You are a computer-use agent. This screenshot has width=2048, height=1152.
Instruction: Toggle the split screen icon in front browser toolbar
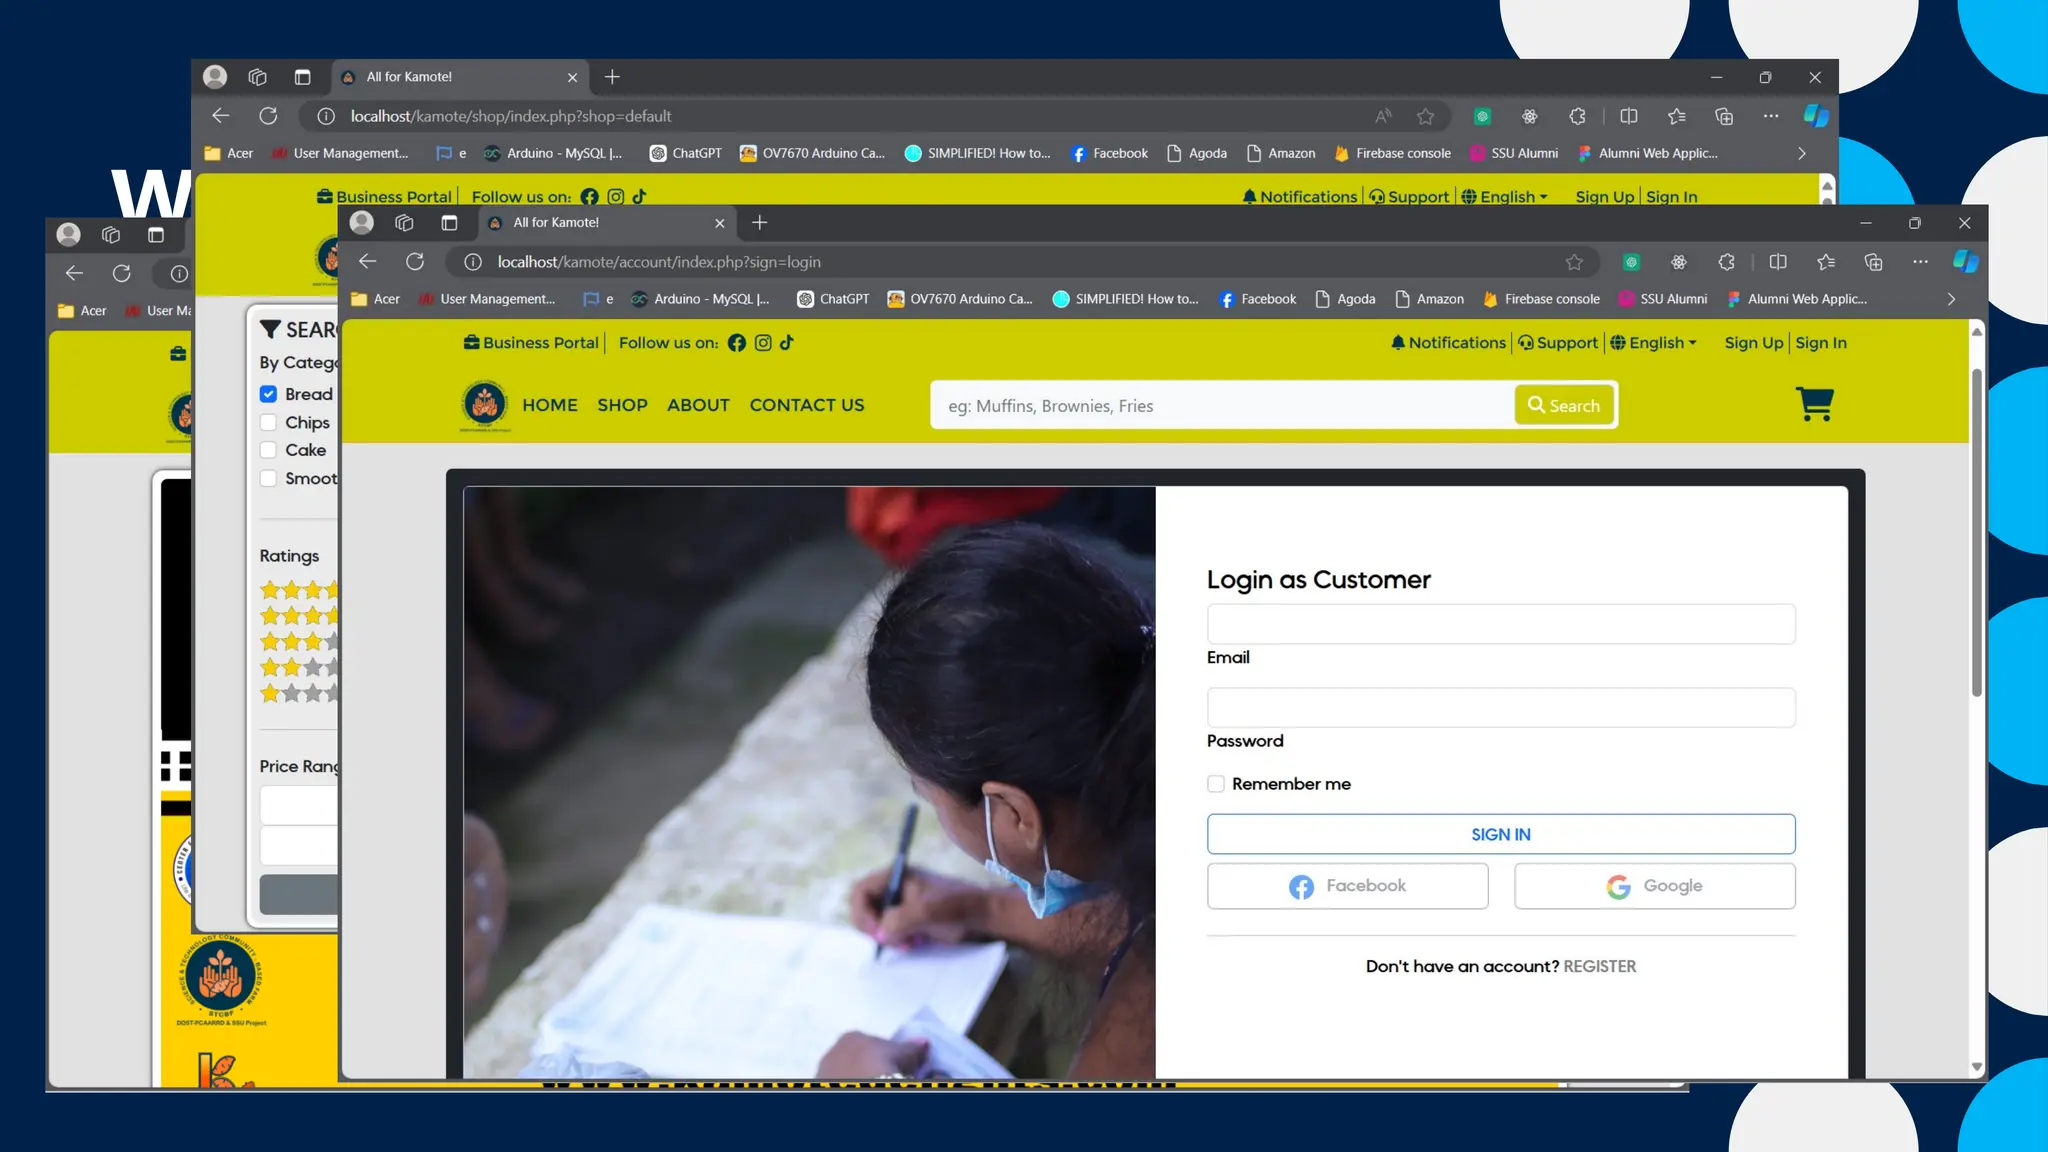coord(1778,262)
